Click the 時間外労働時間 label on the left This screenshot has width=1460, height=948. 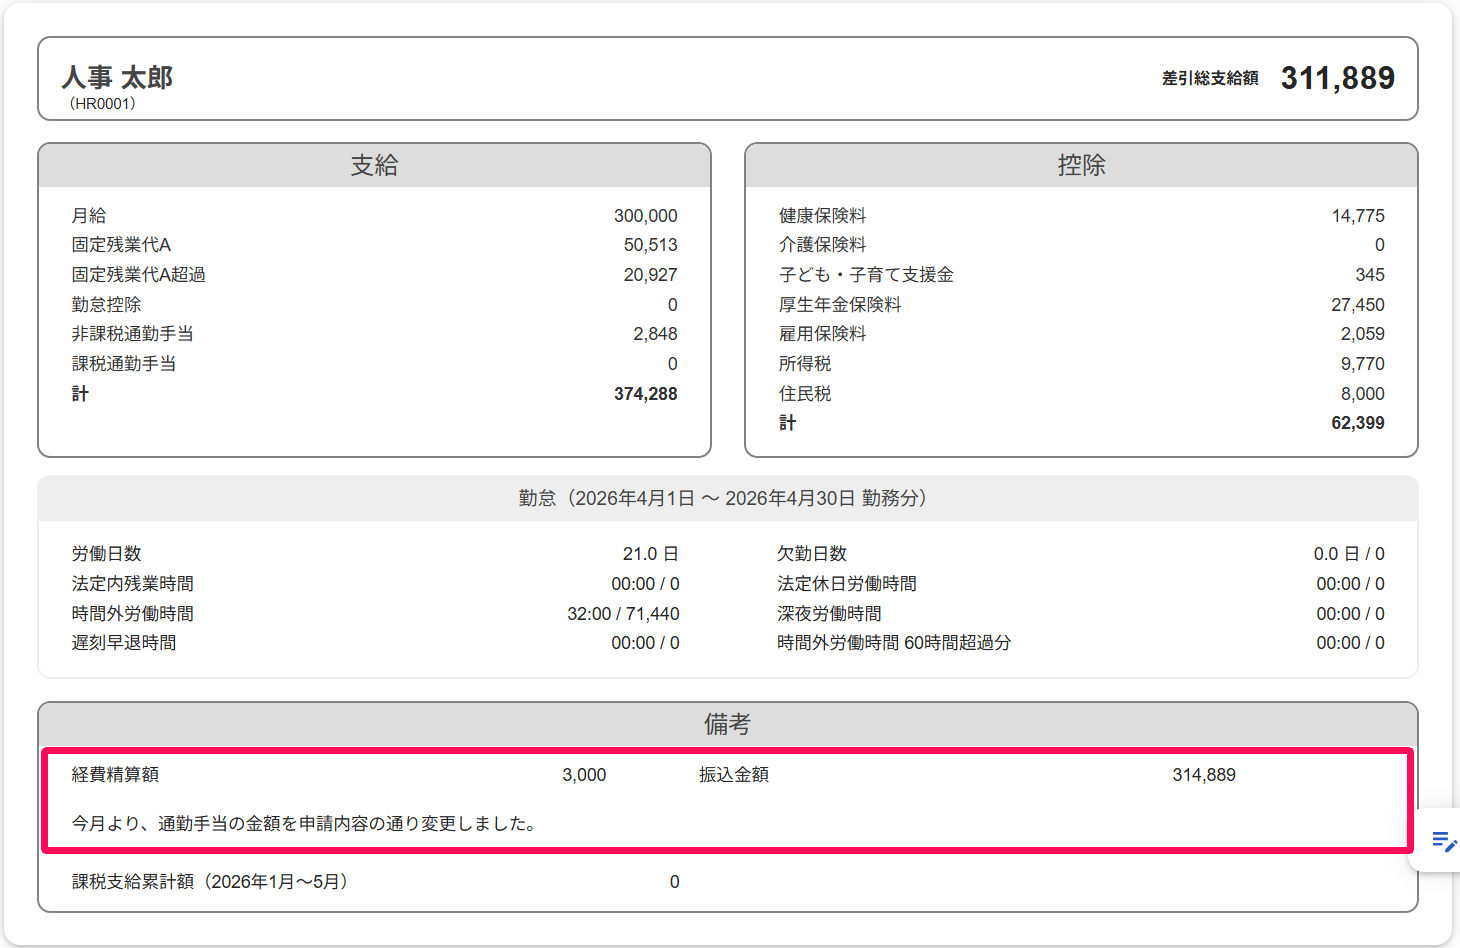coord(133,613)
